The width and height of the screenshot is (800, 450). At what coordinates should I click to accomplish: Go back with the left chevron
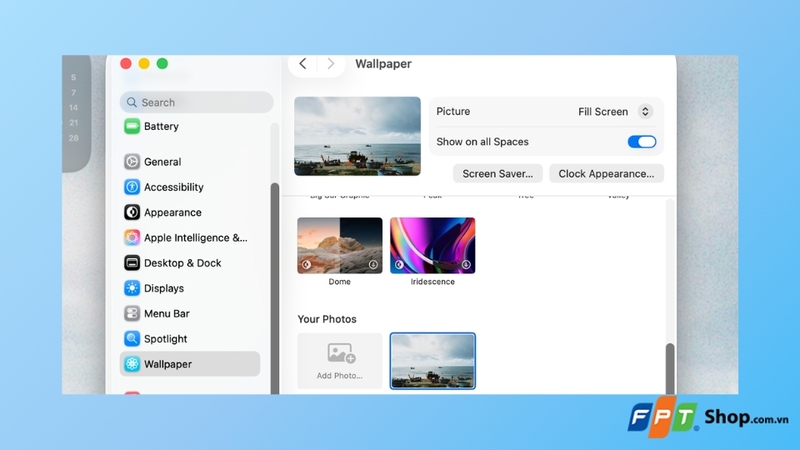(303, 63)
